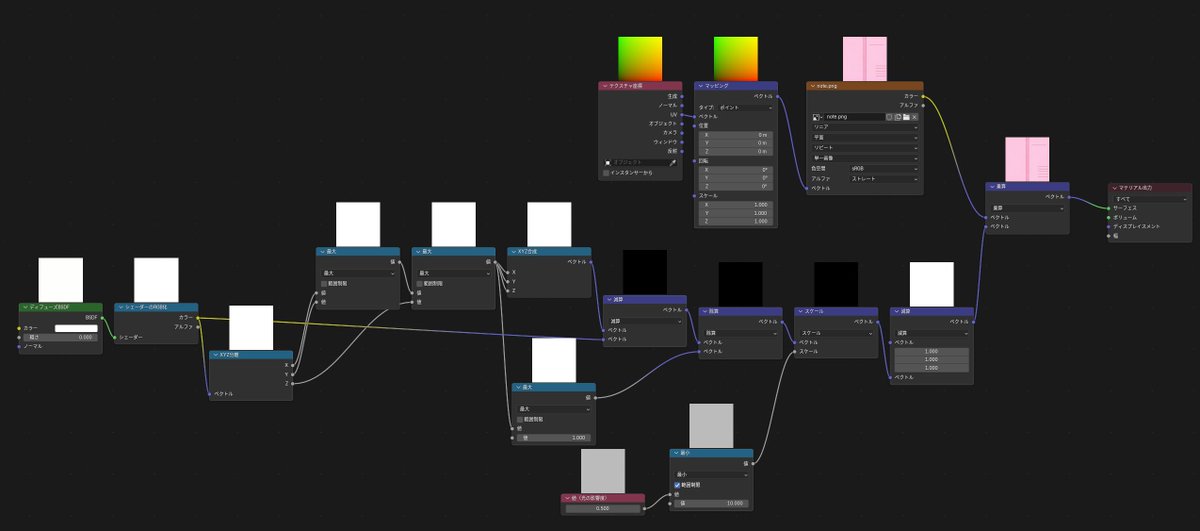Click the 値 field showing 10.000 in 最小
This screenshot has height=531, width=1200.
point(711,504)
